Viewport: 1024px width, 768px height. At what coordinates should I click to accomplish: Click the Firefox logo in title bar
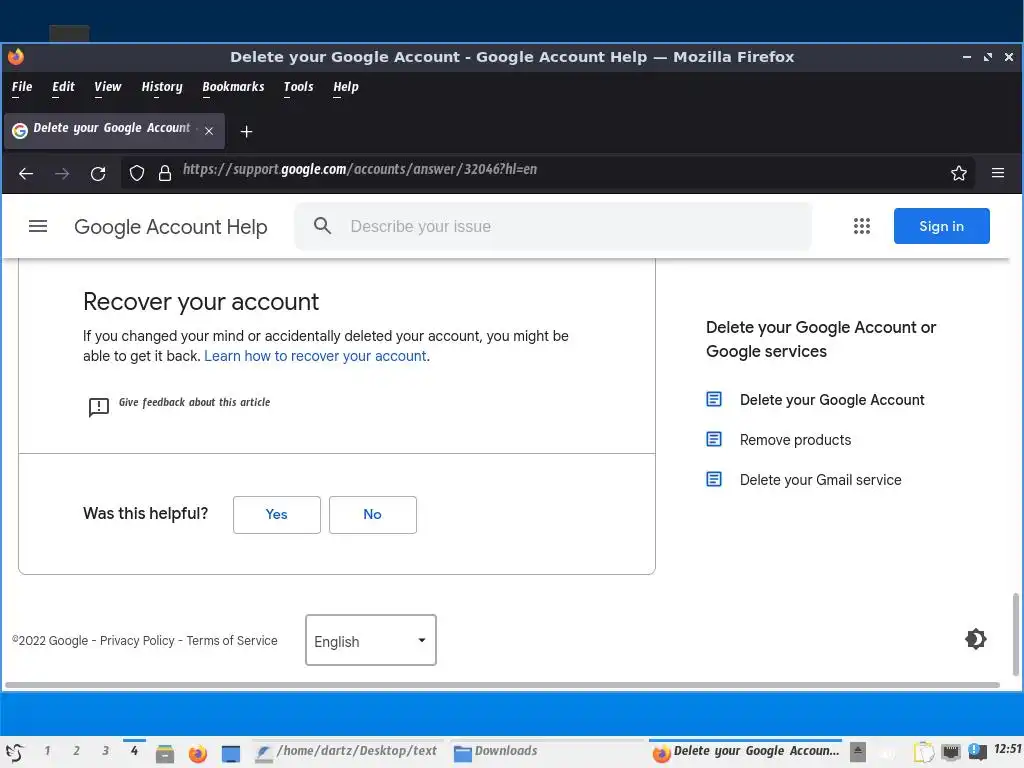tap(16, 57)
